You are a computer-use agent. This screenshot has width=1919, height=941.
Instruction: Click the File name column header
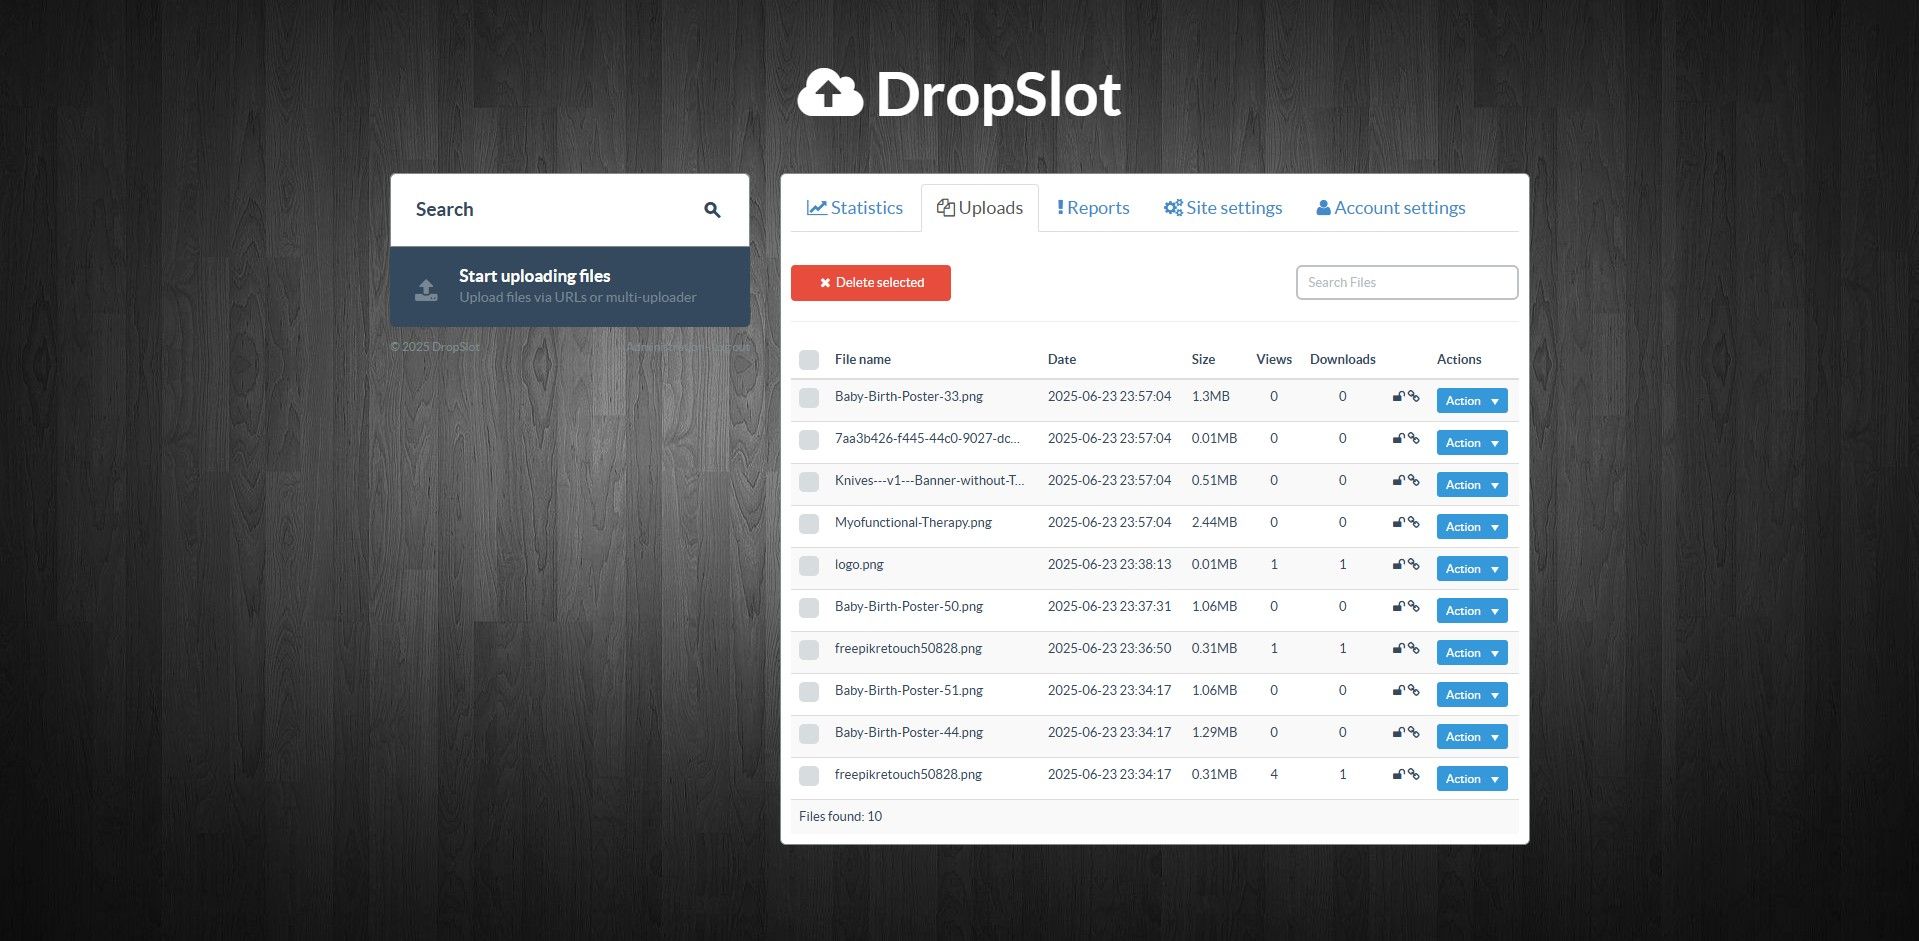(863, 360)
